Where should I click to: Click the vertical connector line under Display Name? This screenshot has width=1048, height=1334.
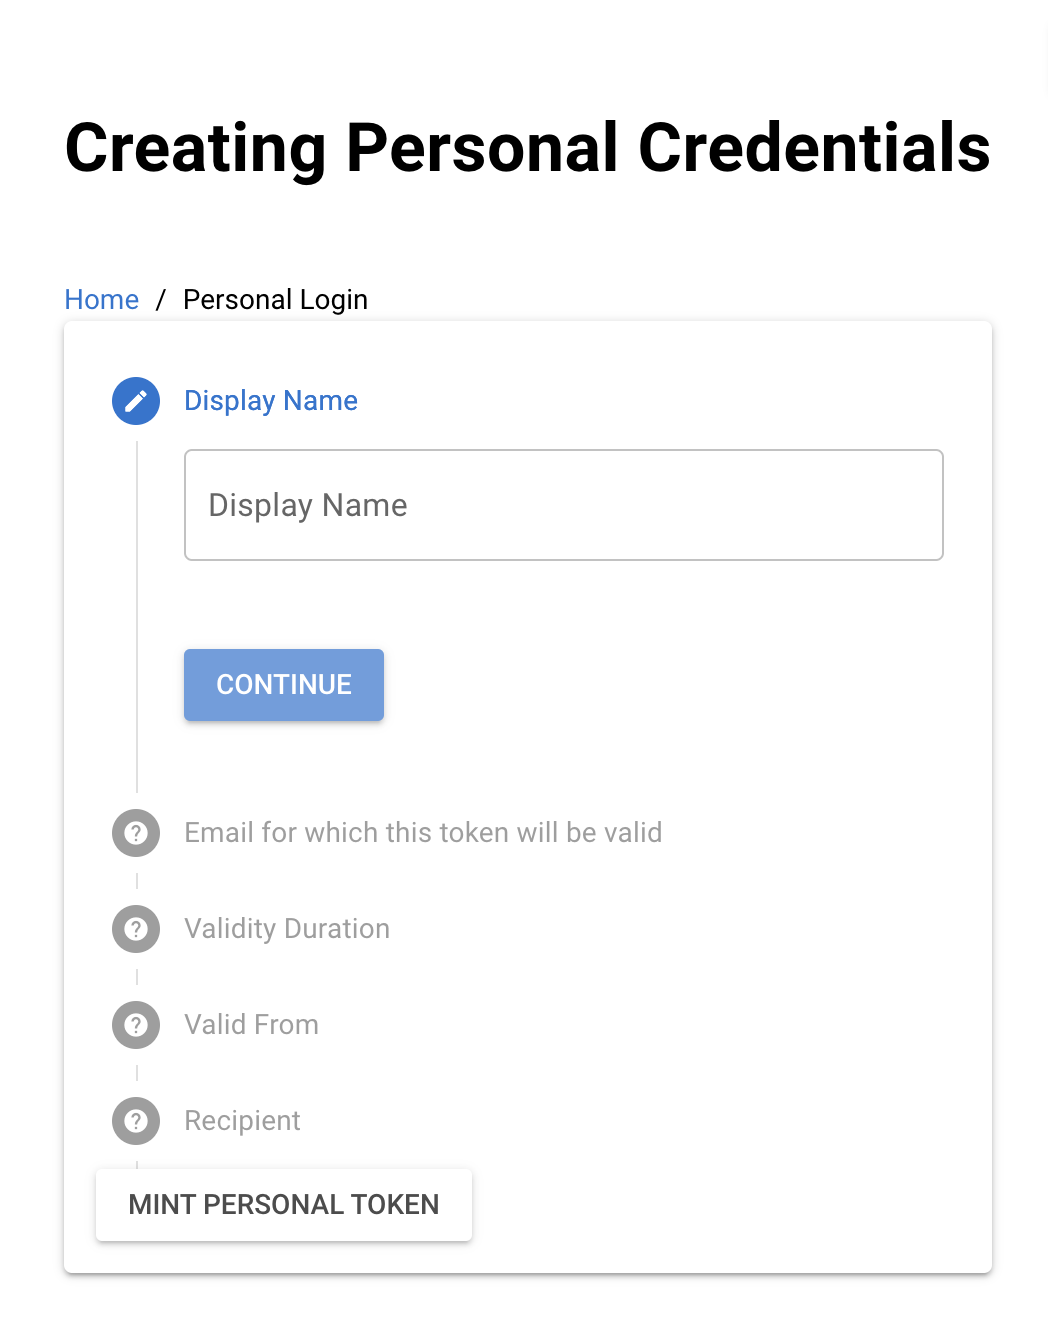(x=137, y=617)
